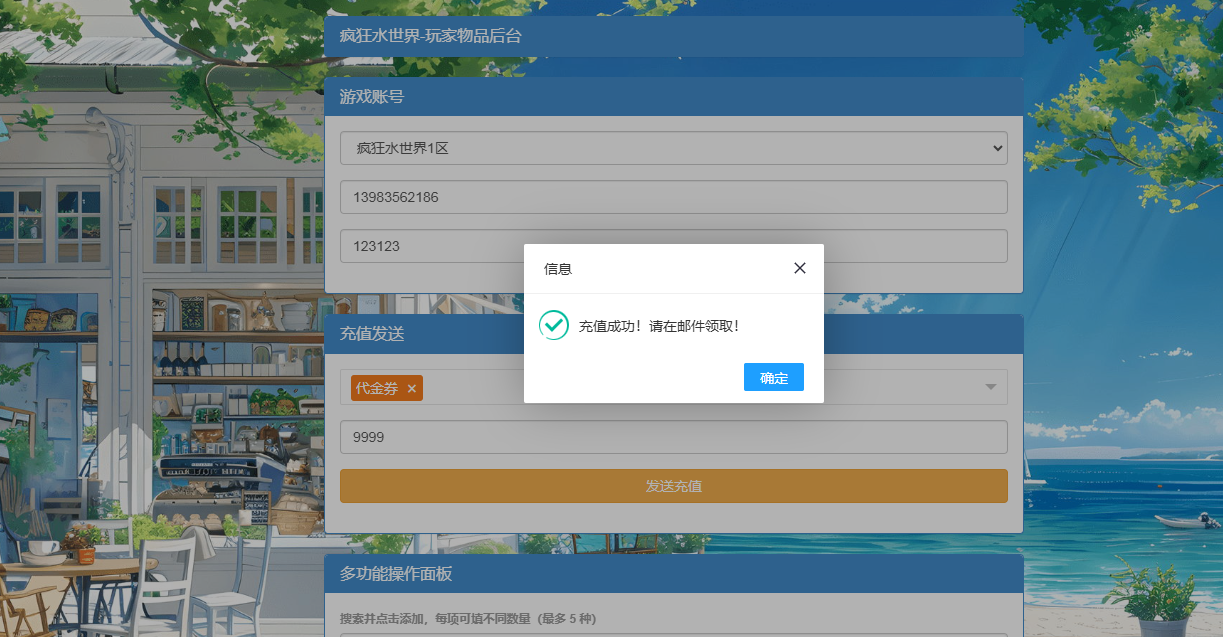Click the 发送充值 button
Image resolution: width=1223 pixels, height=637 pixels.
(x=673, y=486)
